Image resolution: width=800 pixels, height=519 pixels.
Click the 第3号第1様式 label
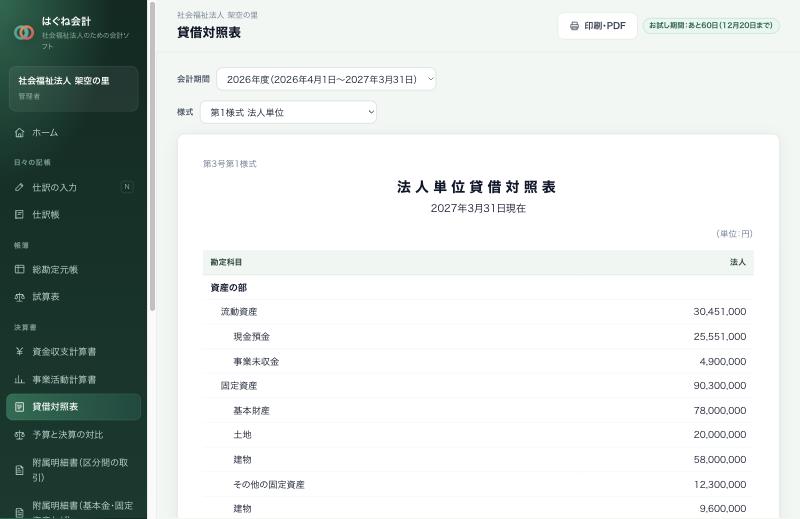[230, 164]
